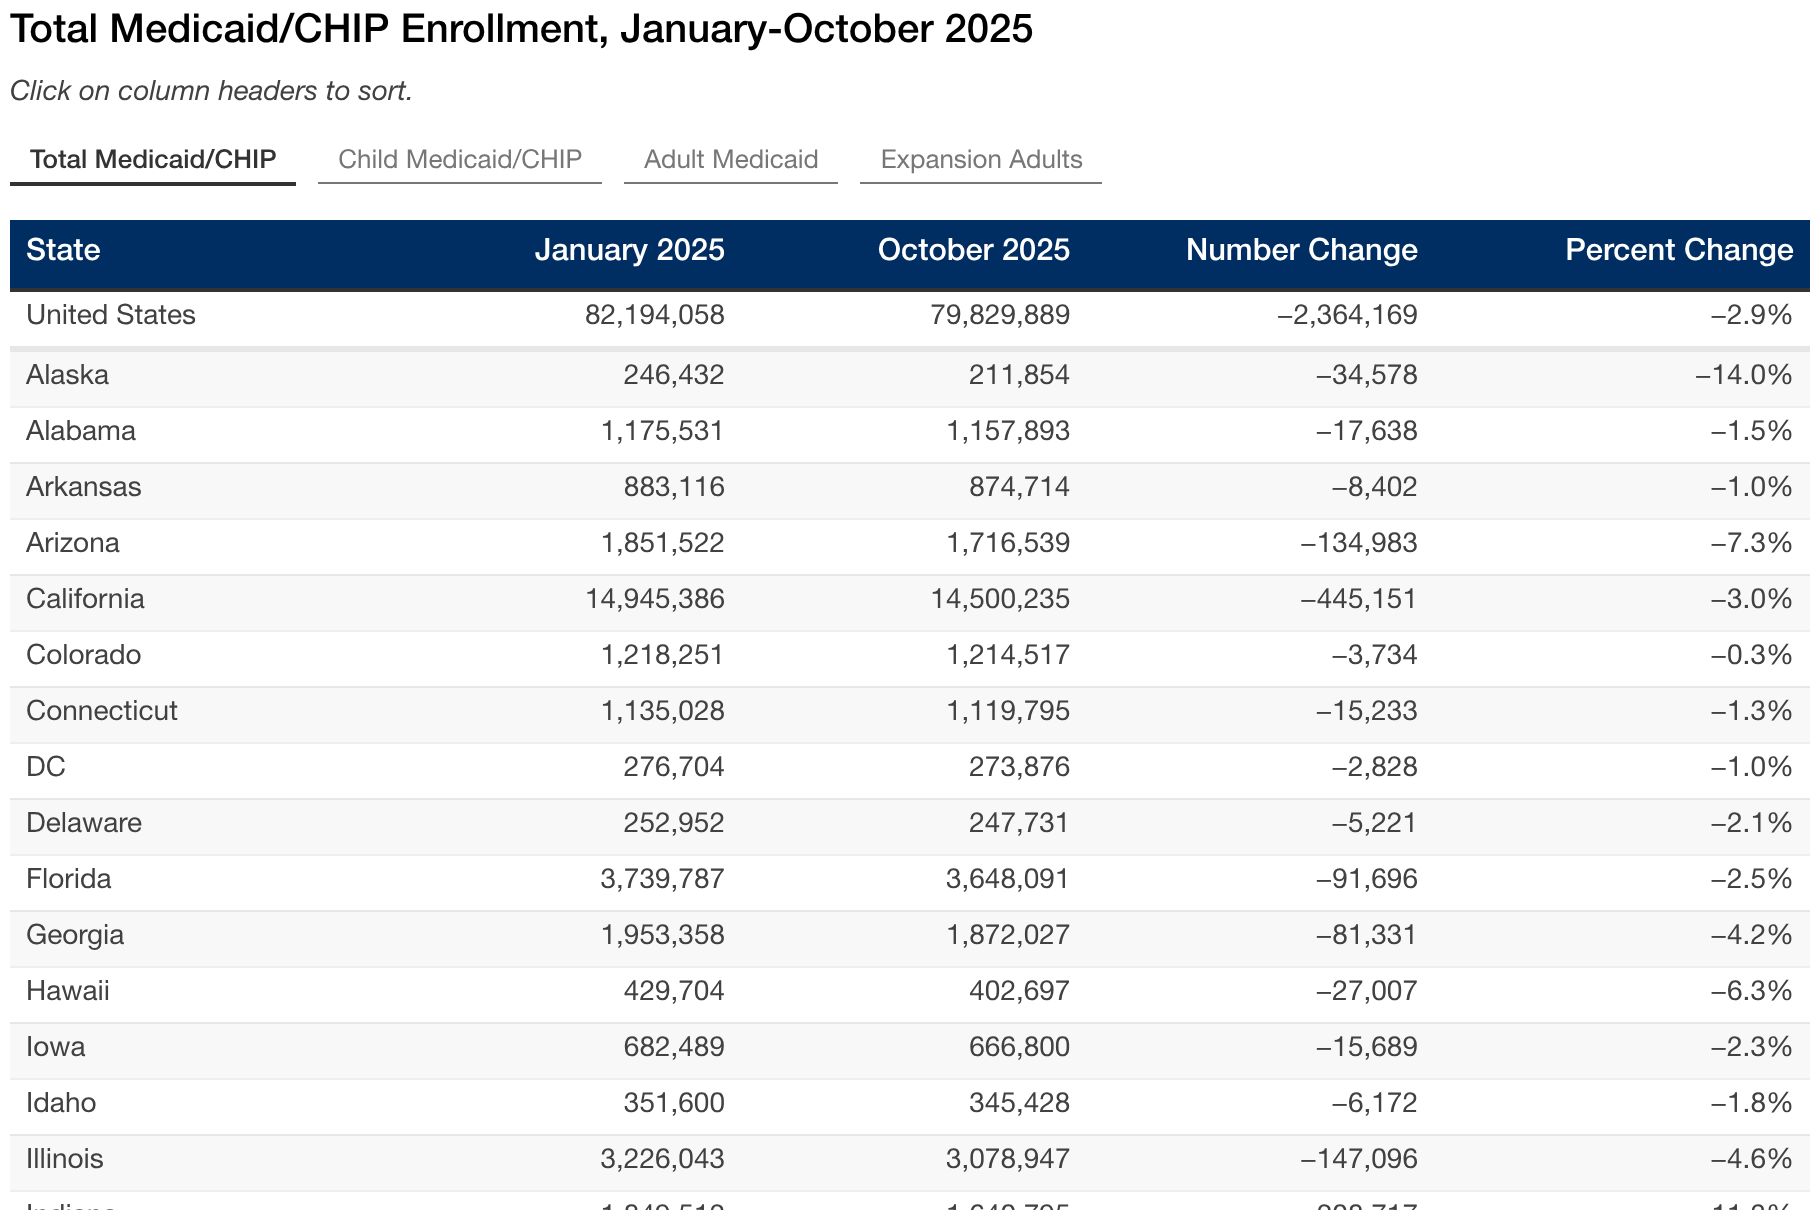Click Hawaii's percent change value
1820x1220 pixels.
(1751, 991)
